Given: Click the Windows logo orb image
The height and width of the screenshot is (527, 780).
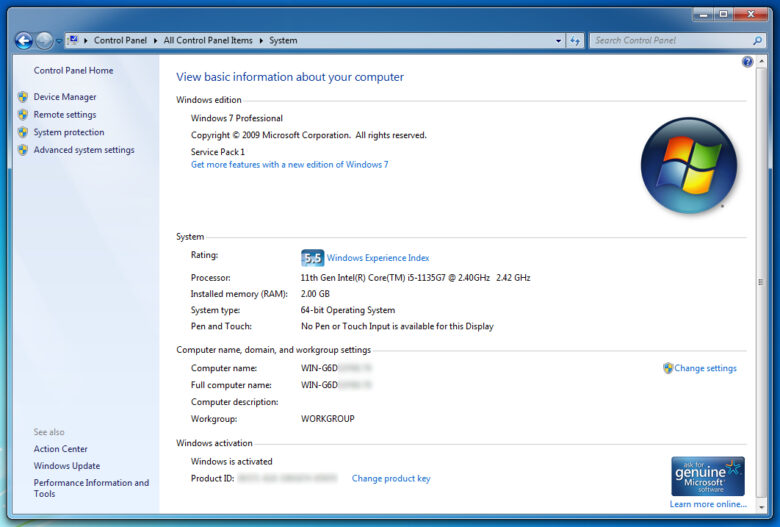Looking at the screenshot, I should (x=689, y=166).
